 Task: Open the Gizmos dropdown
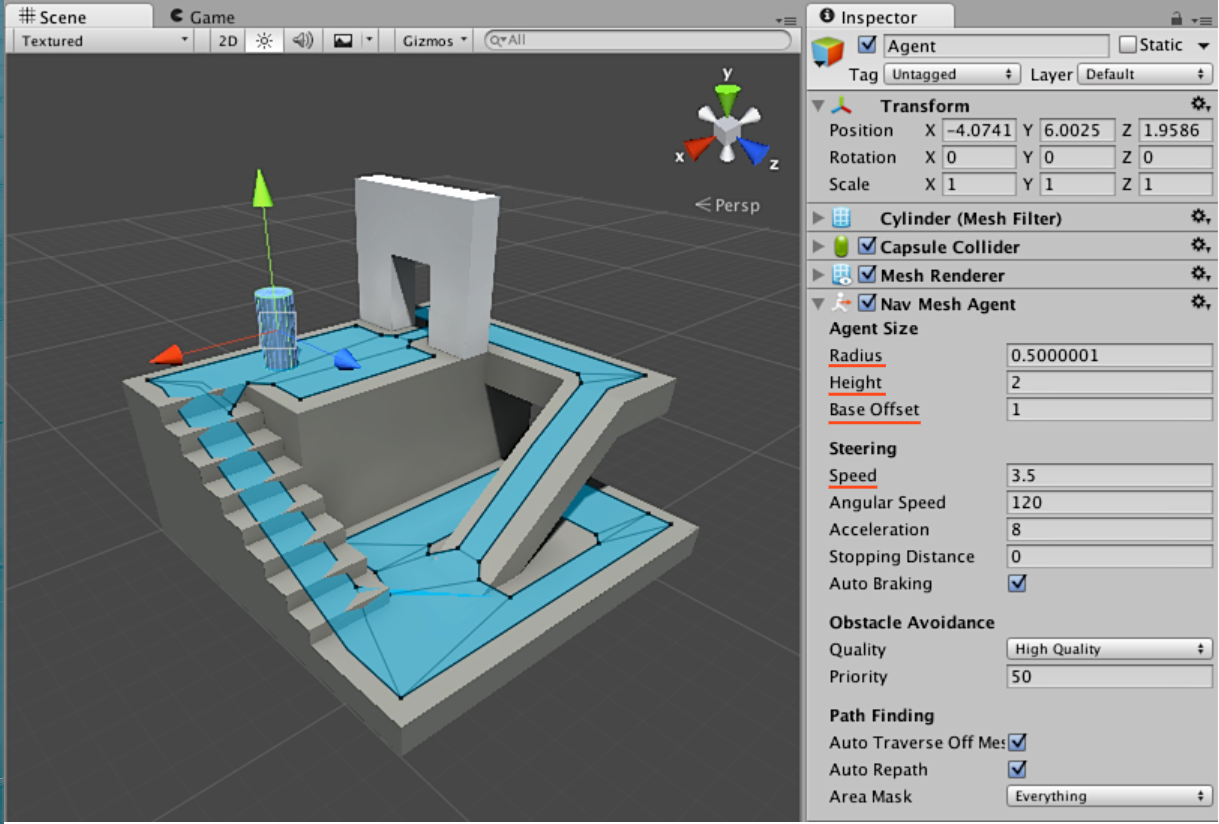pyautogui.click(x=434, y=41)
